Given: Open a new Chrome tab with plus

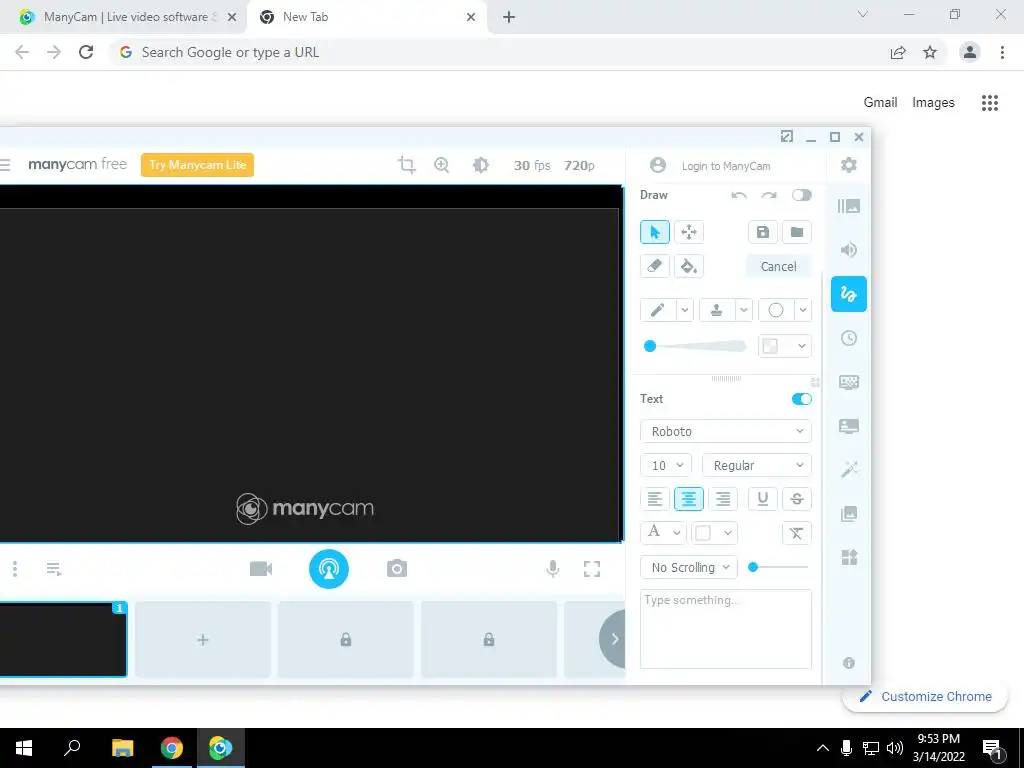Looking at the screenshot, I should point(509,18).
